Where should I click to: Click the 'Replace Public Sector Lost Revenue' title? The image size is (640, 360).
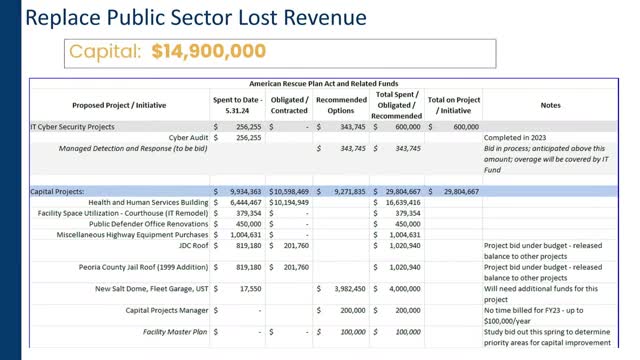point(196,18)
